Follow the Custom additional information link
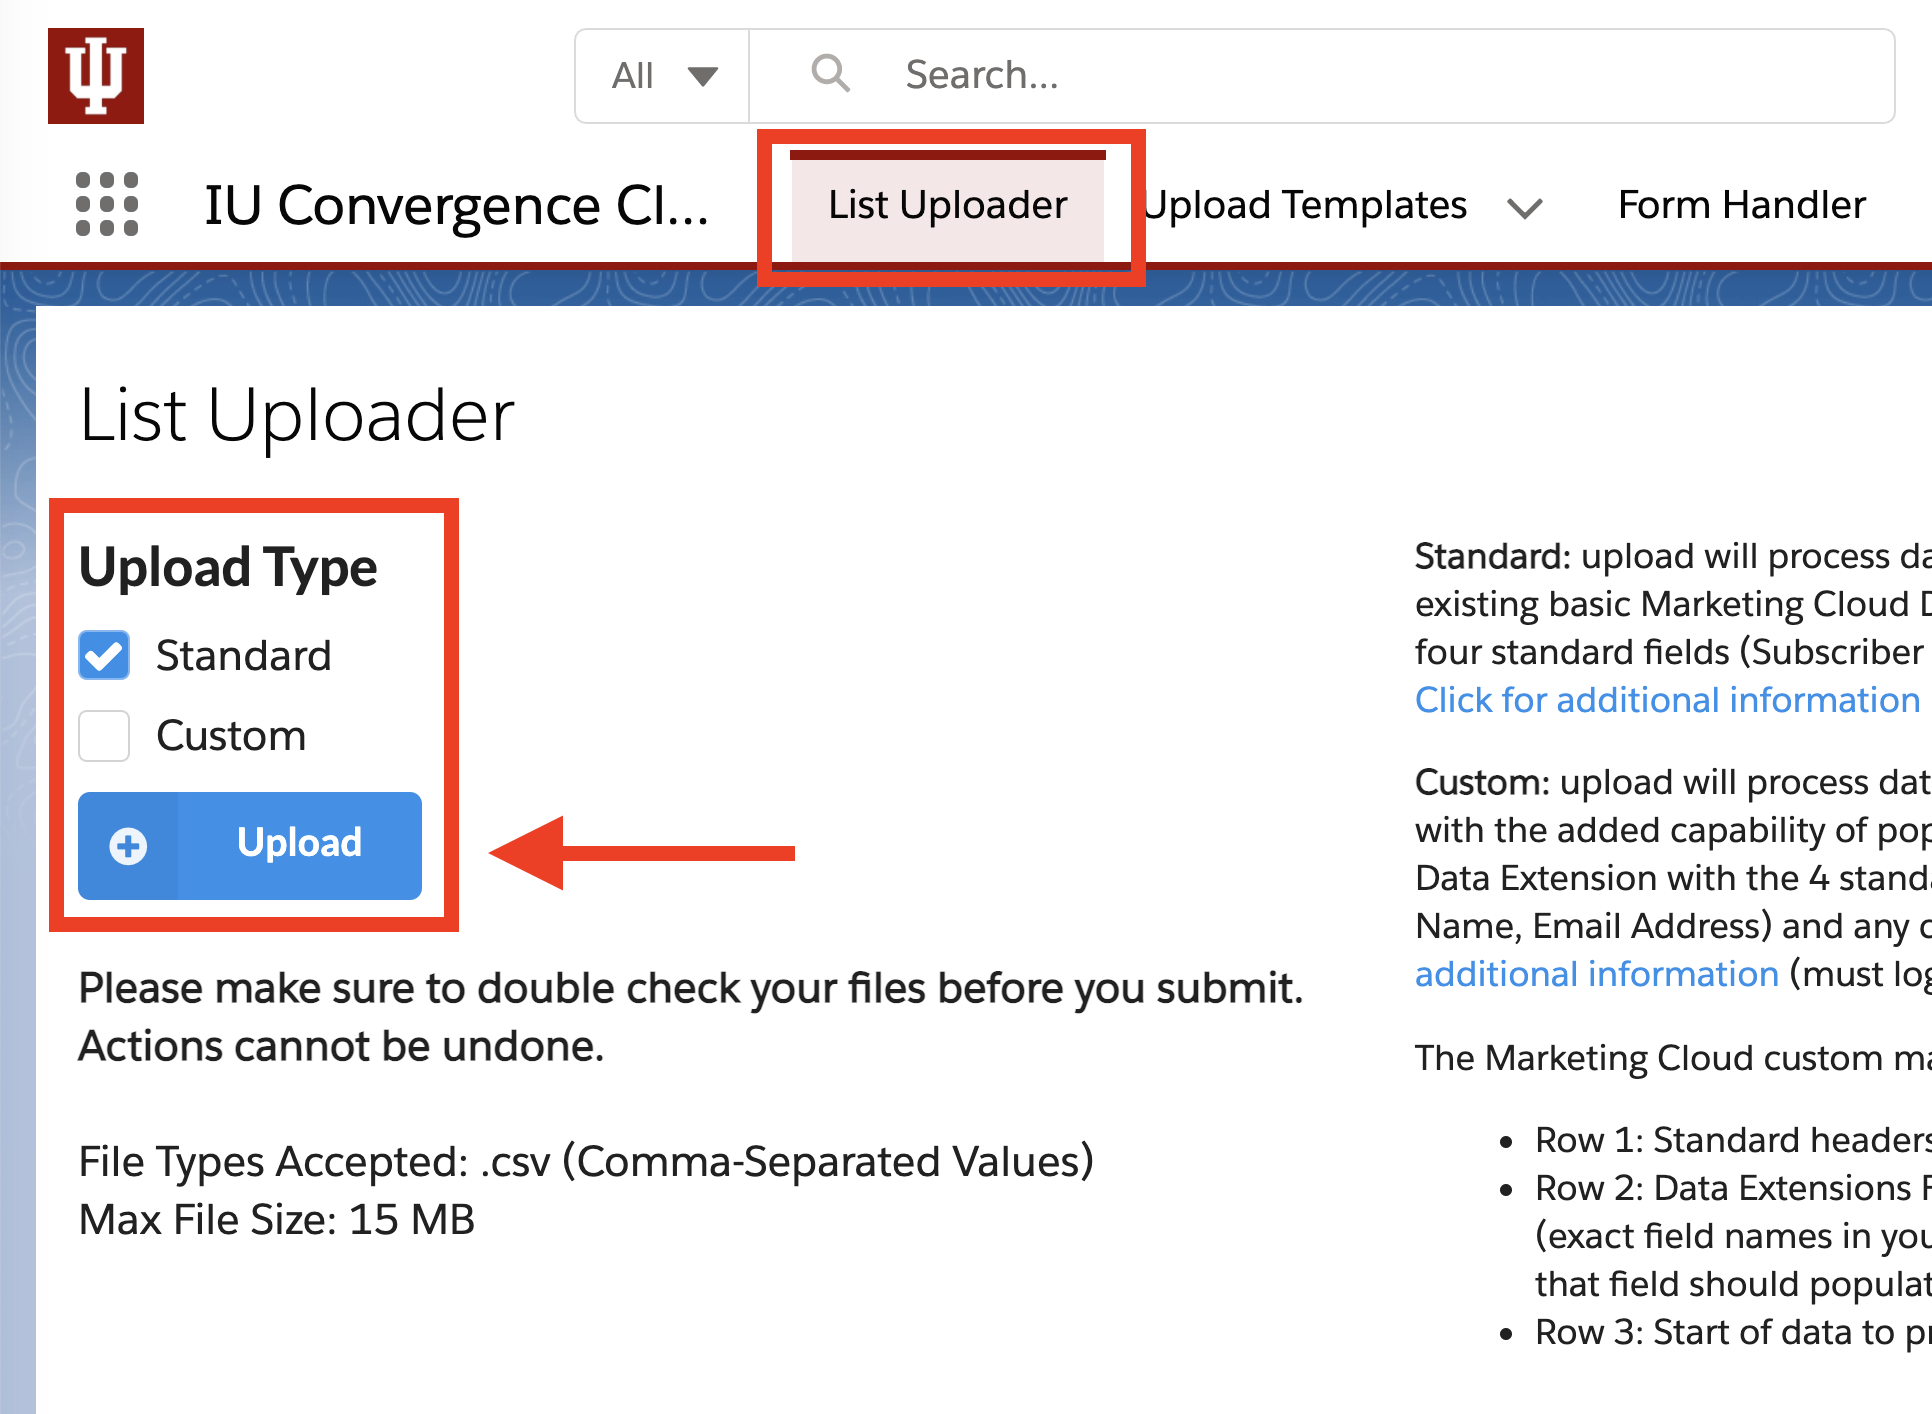 point(1597,973)
